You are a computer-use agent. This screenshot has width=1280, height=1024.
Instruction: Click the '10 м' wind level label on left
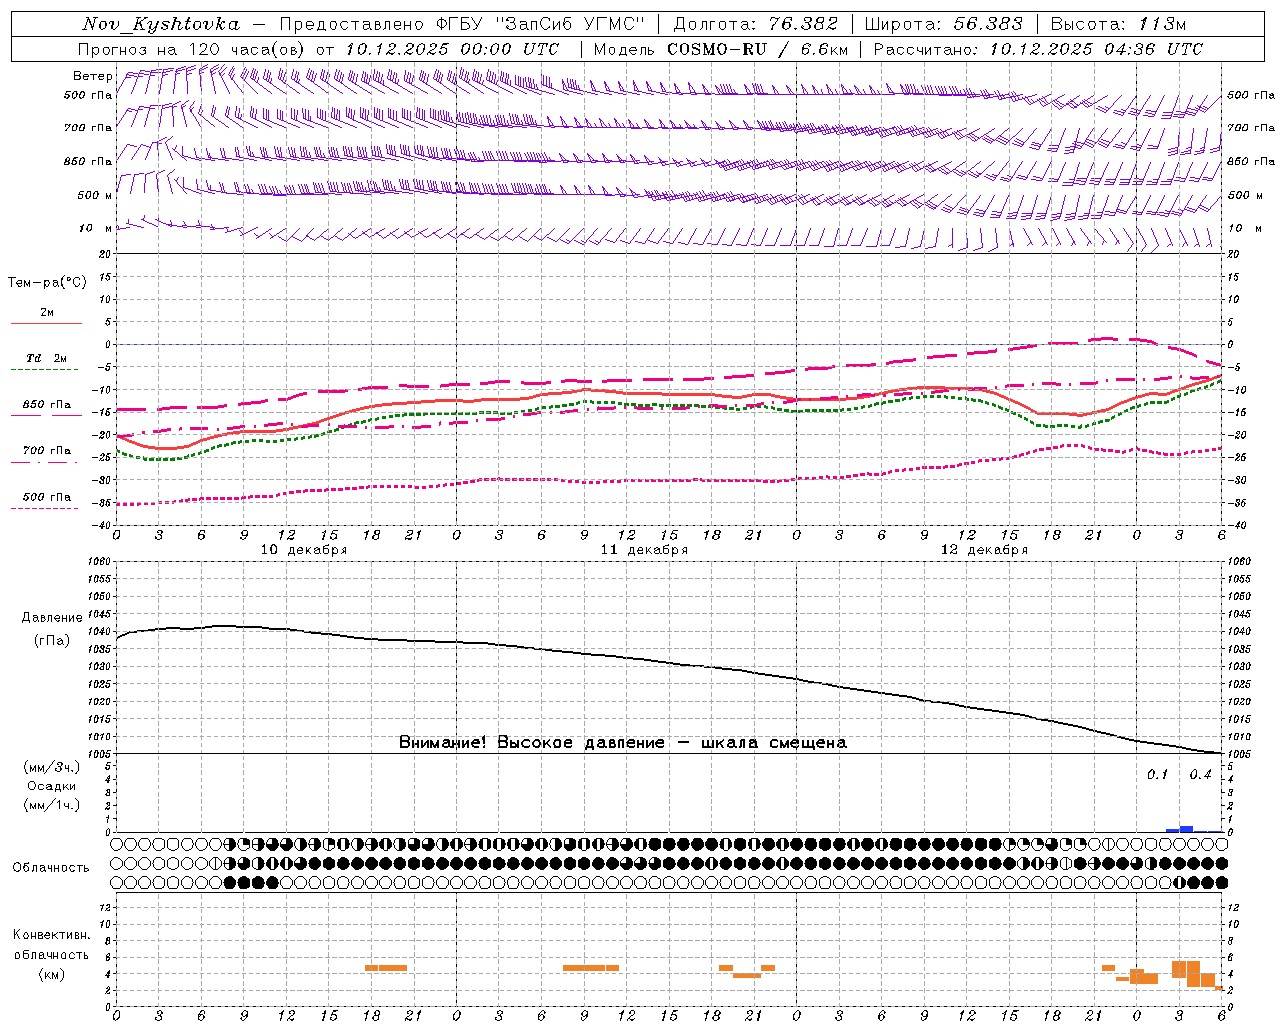(x=96, y=229)
